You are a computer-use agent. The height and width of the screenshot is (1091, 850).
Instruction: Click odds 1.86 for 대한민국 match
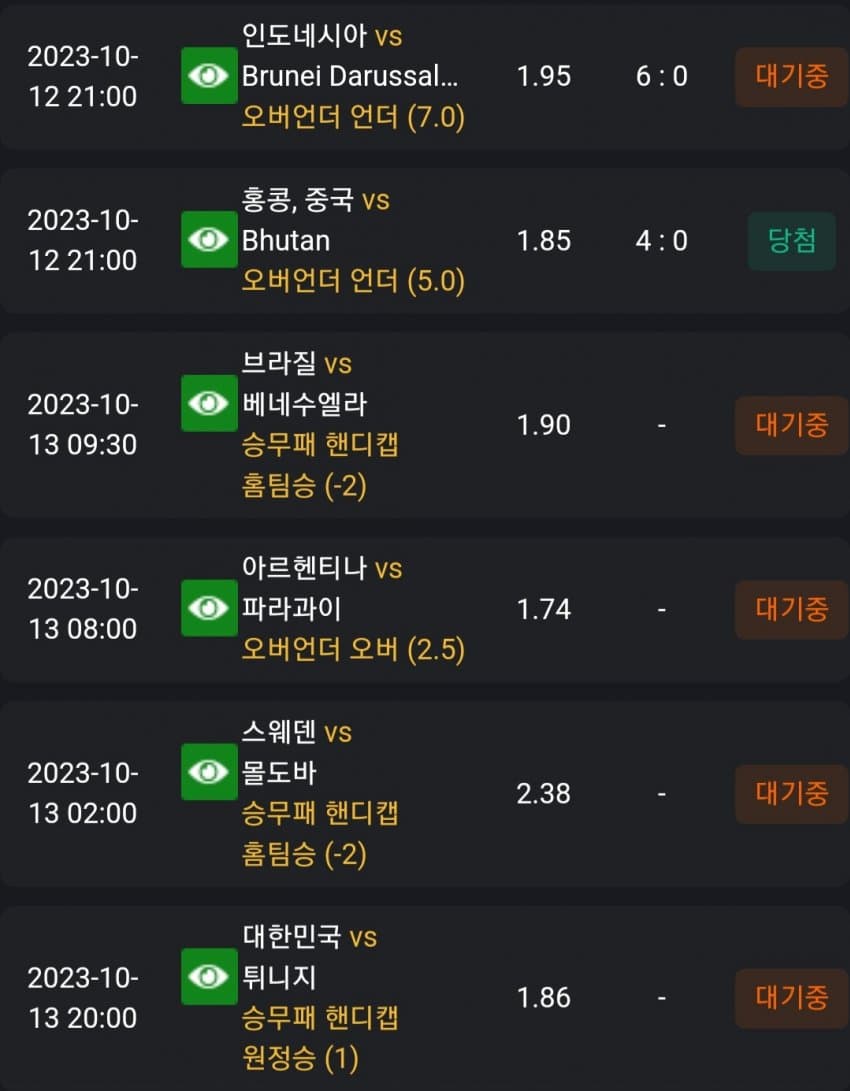[543, 998]
